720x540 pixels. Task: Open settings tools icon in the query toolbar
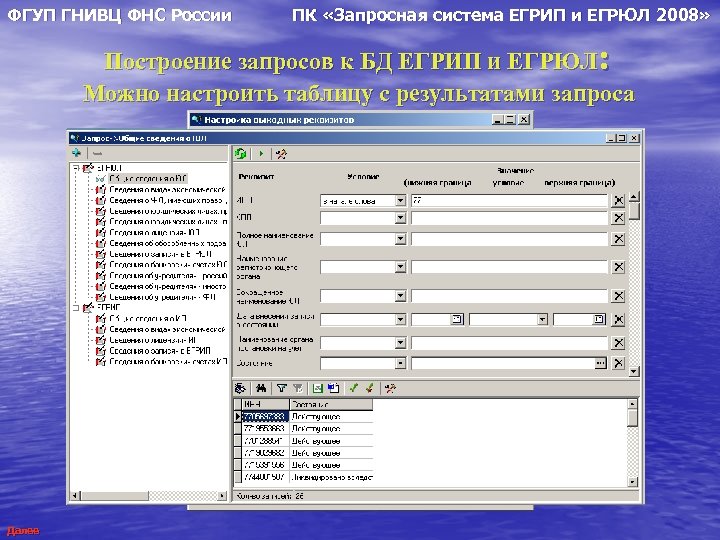point(281,154)
